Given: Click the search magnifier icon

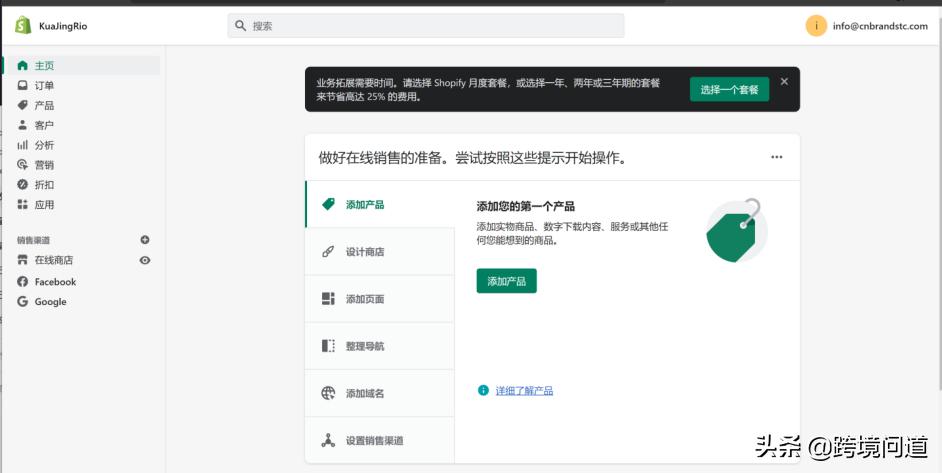Looking at the screenshot, I should (x=240, y=26).
